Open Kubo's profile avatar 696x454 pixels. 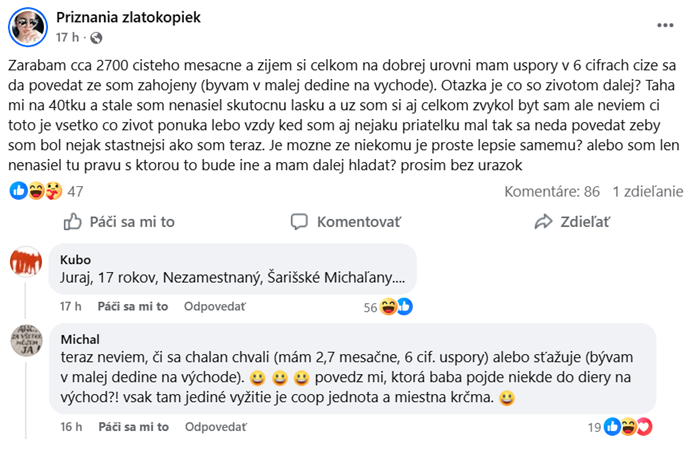pyautogui.click(x=26, y=261)
